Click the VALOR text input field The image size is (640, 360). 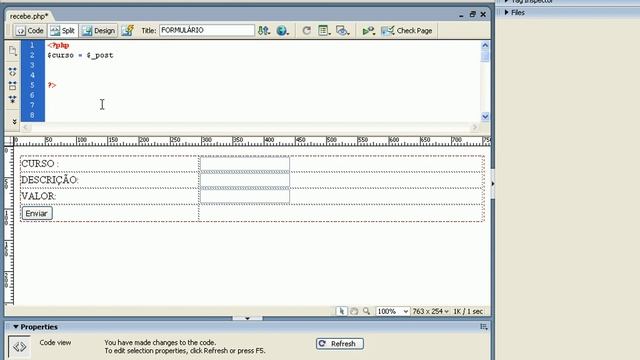[x=245, y=196]
